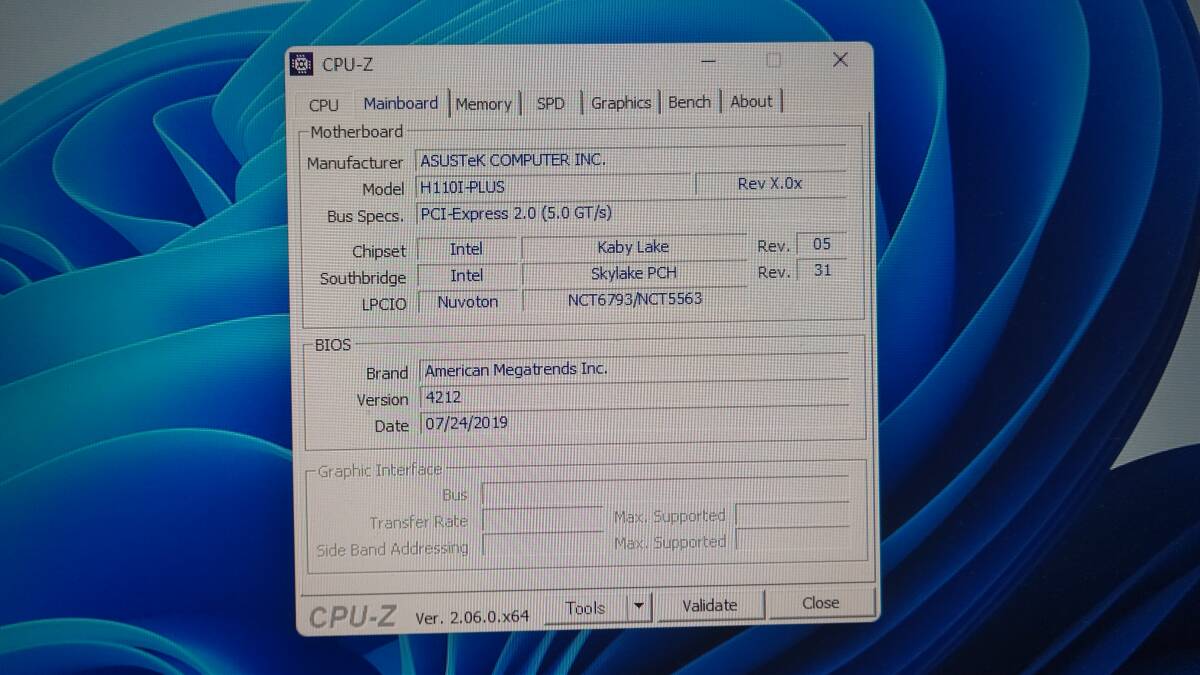This screenshot has width=1200, height=675.
Task: Go to the SPD tab
Action: click(550, 103)
